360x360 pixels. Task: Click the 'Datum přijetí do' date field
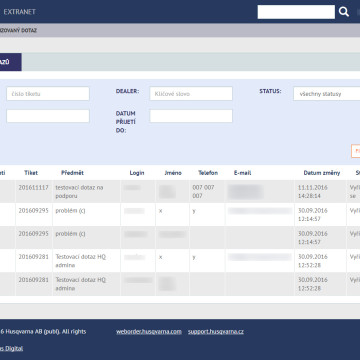tap(191, 116)
